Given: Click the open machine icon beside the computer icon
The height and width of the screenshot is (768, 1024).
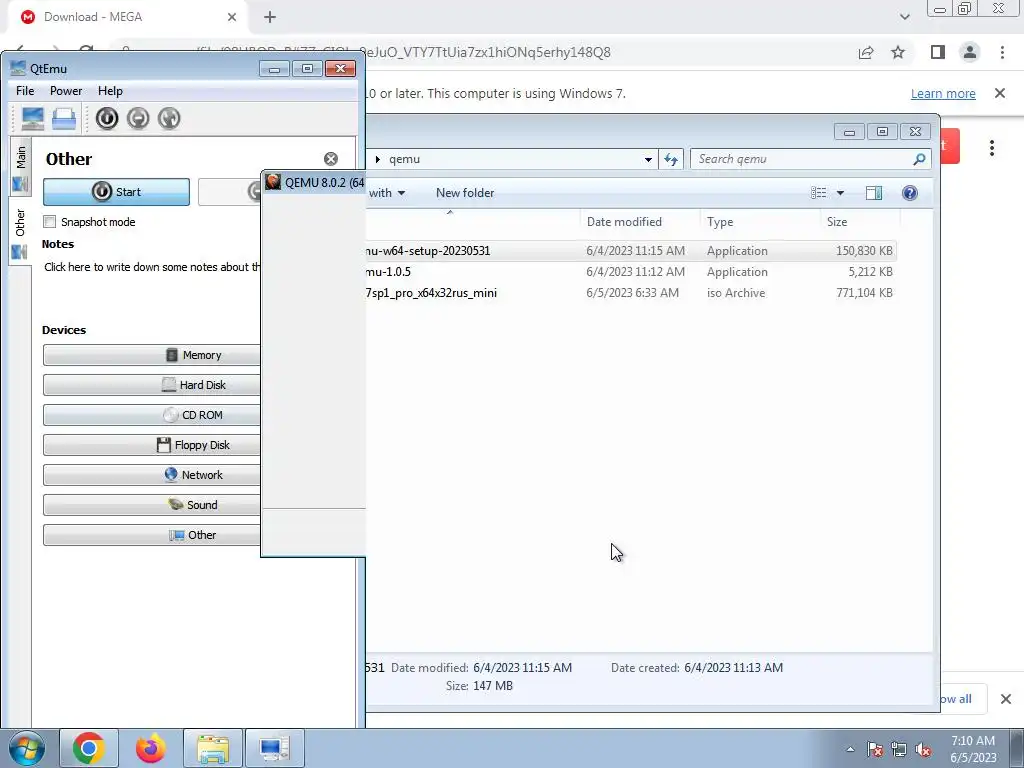Looking at the screenshot, I should click(x=64, y=118).
